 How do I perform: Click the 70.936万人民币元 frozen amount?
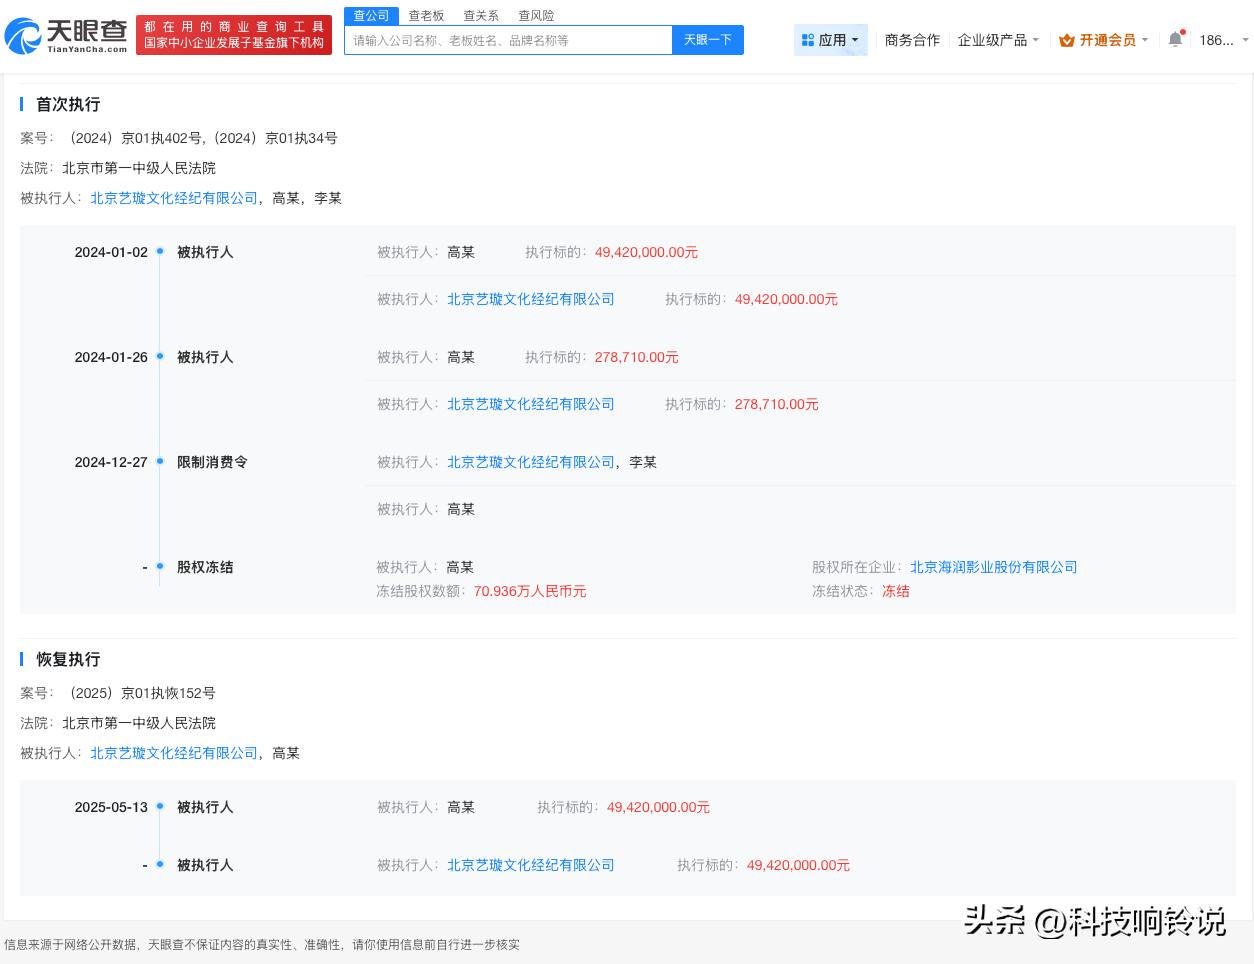(x=530, y=591)
